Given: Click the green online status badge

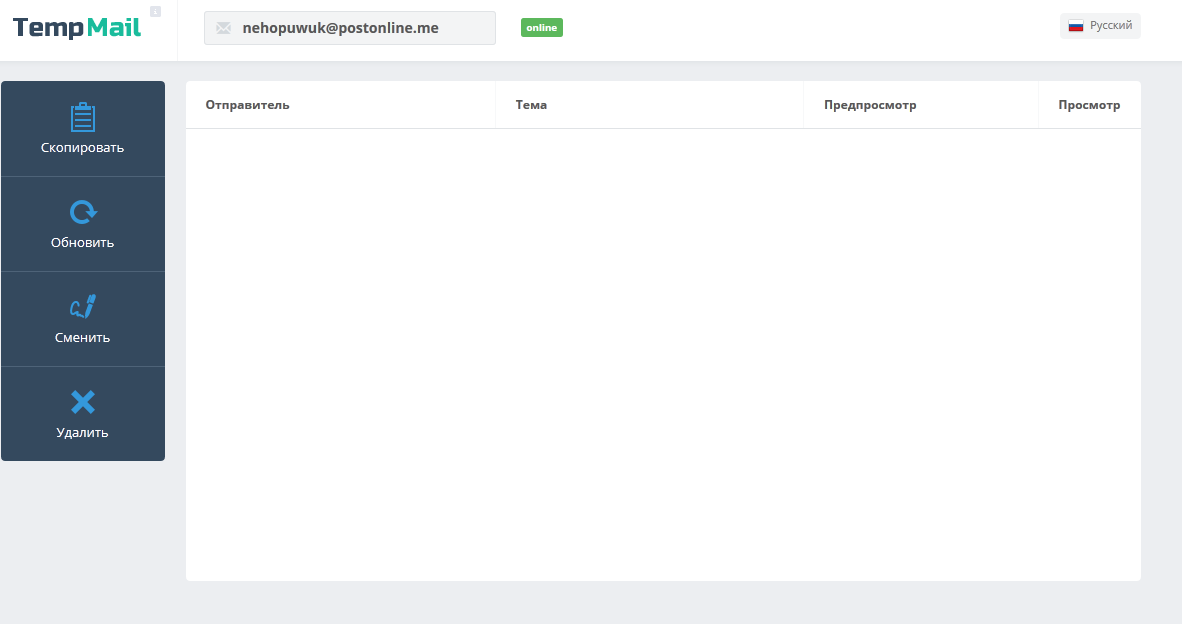Looking at the screenshot, I should pyautogui.click(x=541, y=28).
